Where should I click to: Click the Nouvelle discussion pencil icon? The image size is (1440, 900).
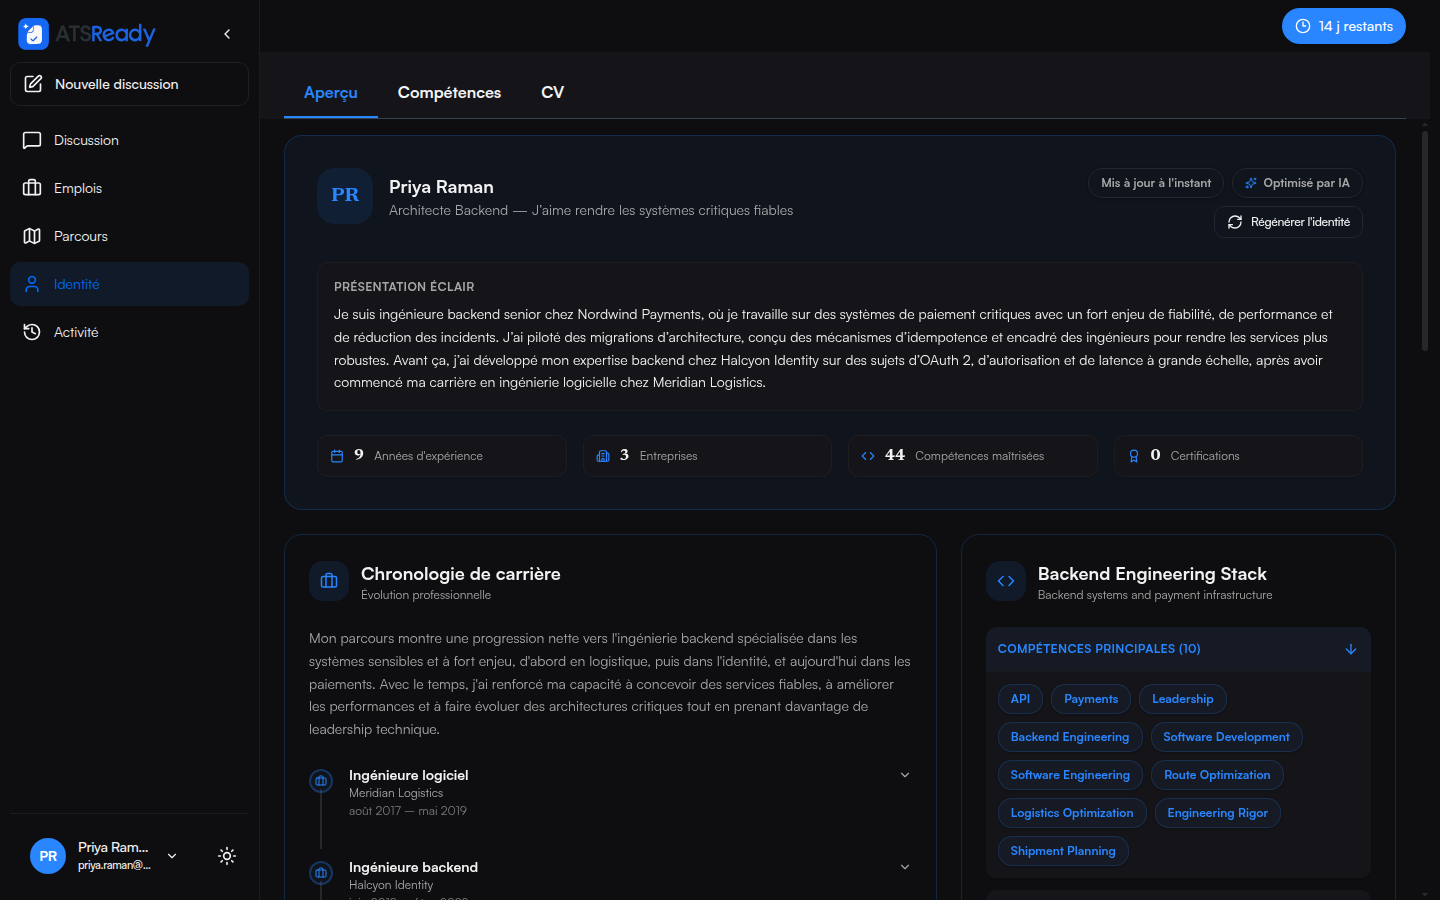tap(33, 84)
